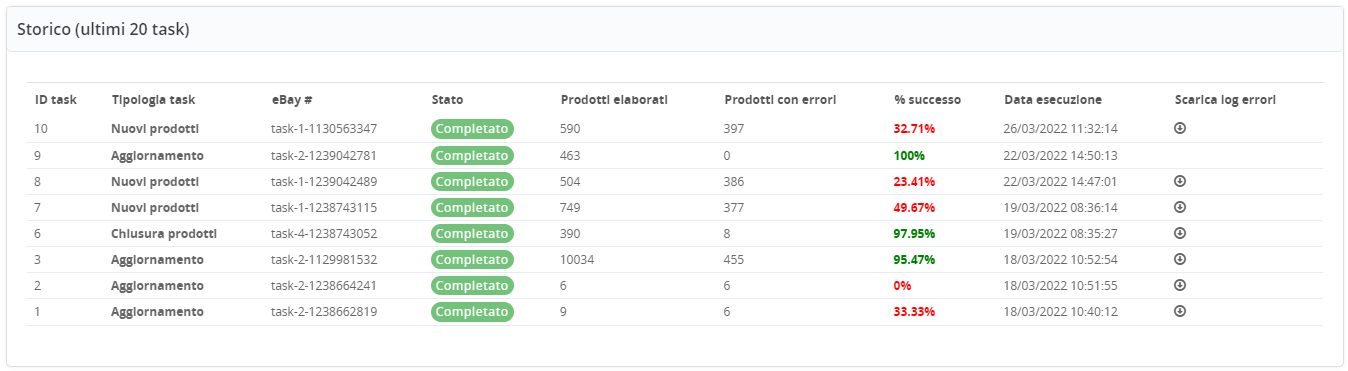Image resolution: width=1348 pixels, height=371 pixels.
Task: Click the Completato badge for task 7
Action: tap(472, 207)
